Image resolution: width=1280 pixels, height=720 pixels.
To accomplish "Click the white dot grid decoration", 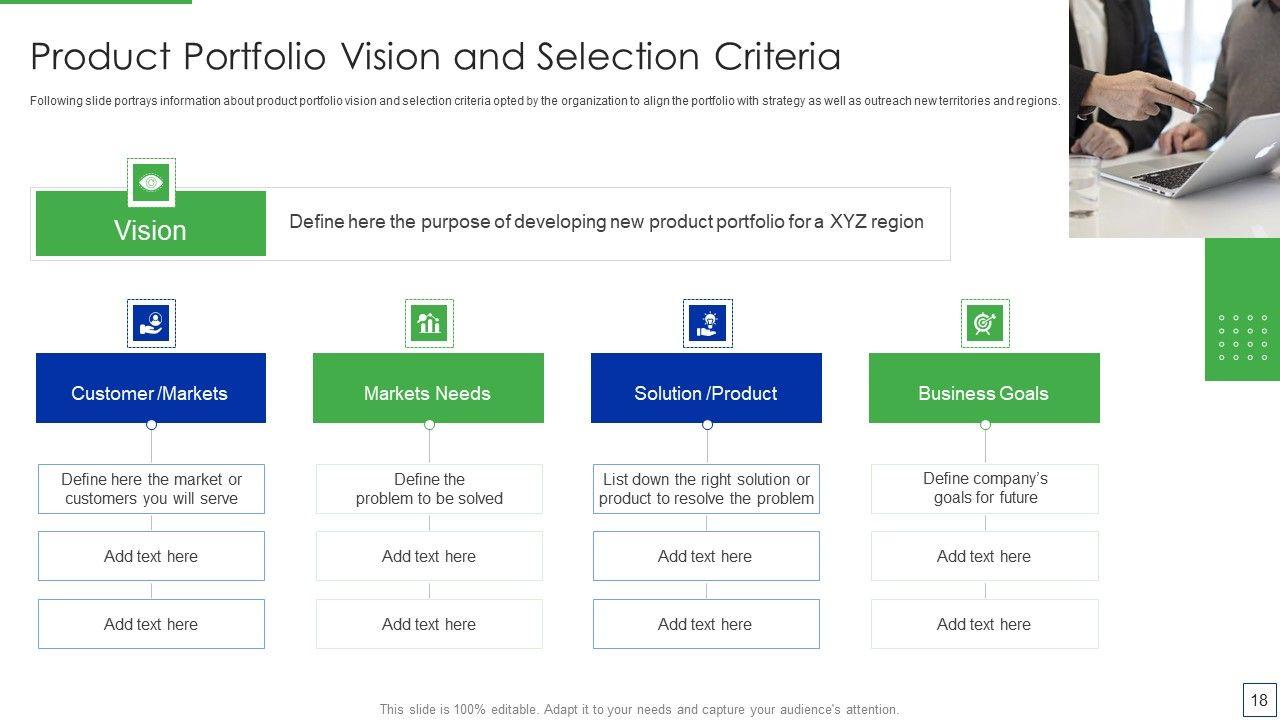I will pyautogui.click(x=1242, y=337).
